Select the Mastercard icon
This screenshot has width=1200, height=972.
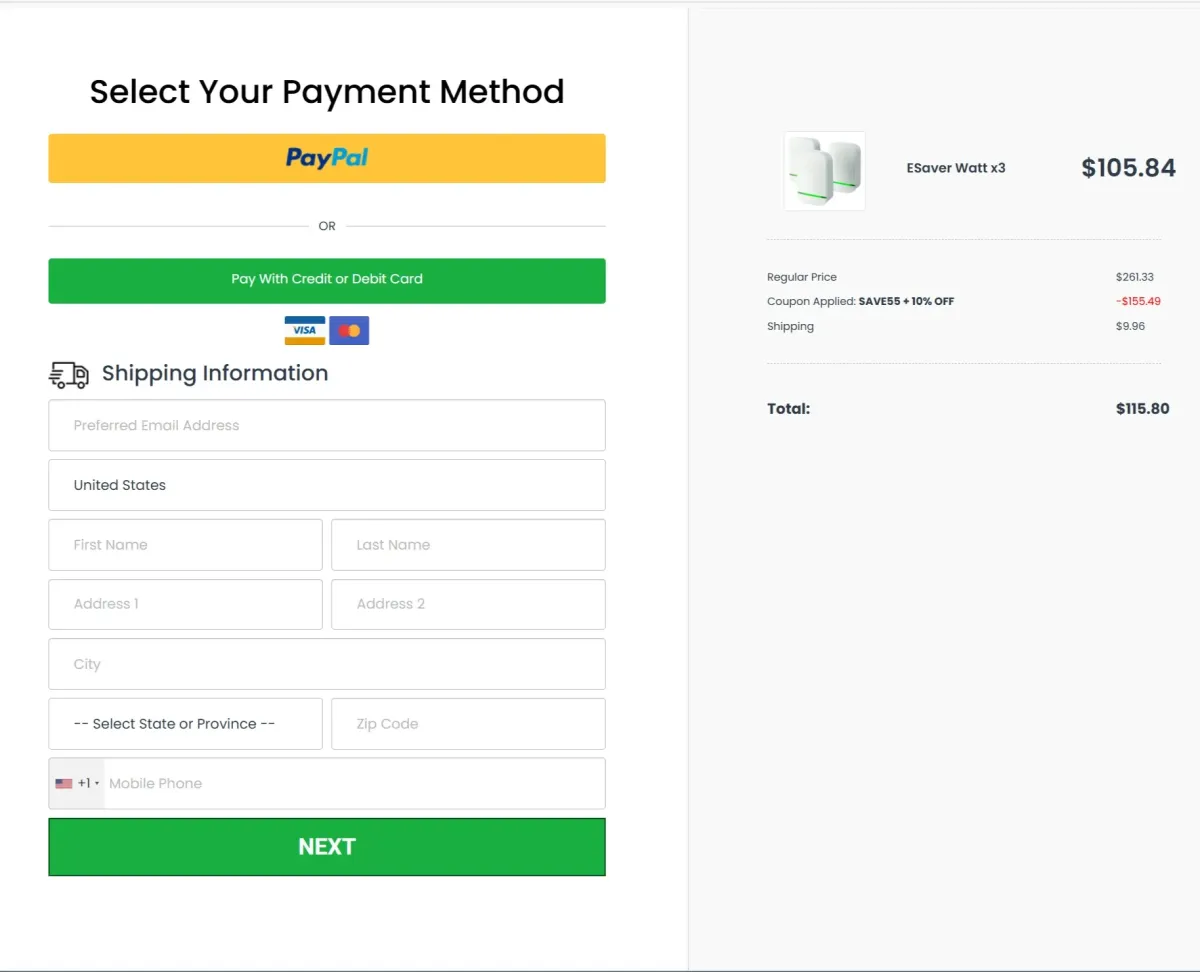[x=349, y=330]
